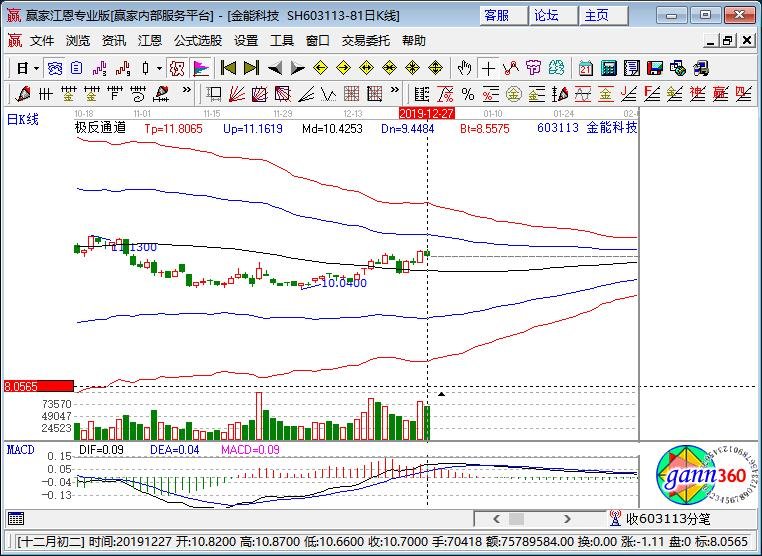Select the F fan-lines tool
The width and height of the screenshot is (762, 556).
[x=651, y=93]
